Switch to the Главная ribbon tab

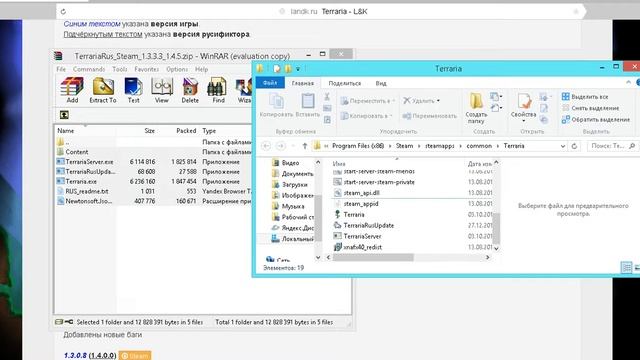click(x=302, y=83)
